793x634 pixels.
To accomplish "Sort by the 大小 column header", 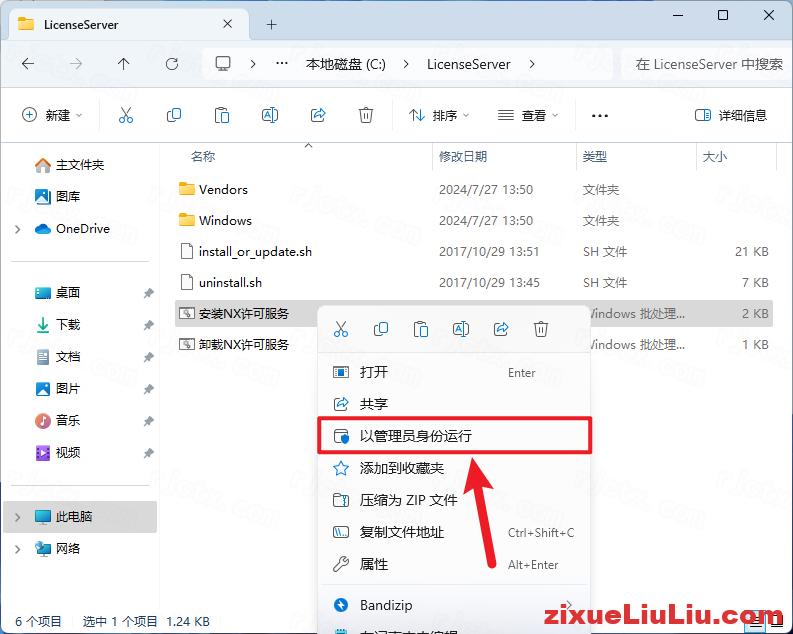I will point(715,157).
